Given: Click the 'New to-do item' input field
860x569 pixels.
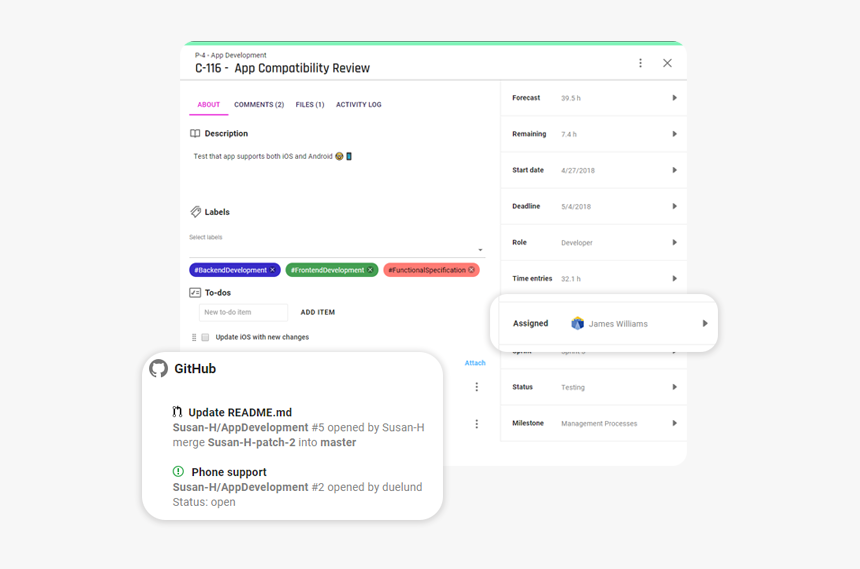Looking at the screenshot, I should (243, 313).
